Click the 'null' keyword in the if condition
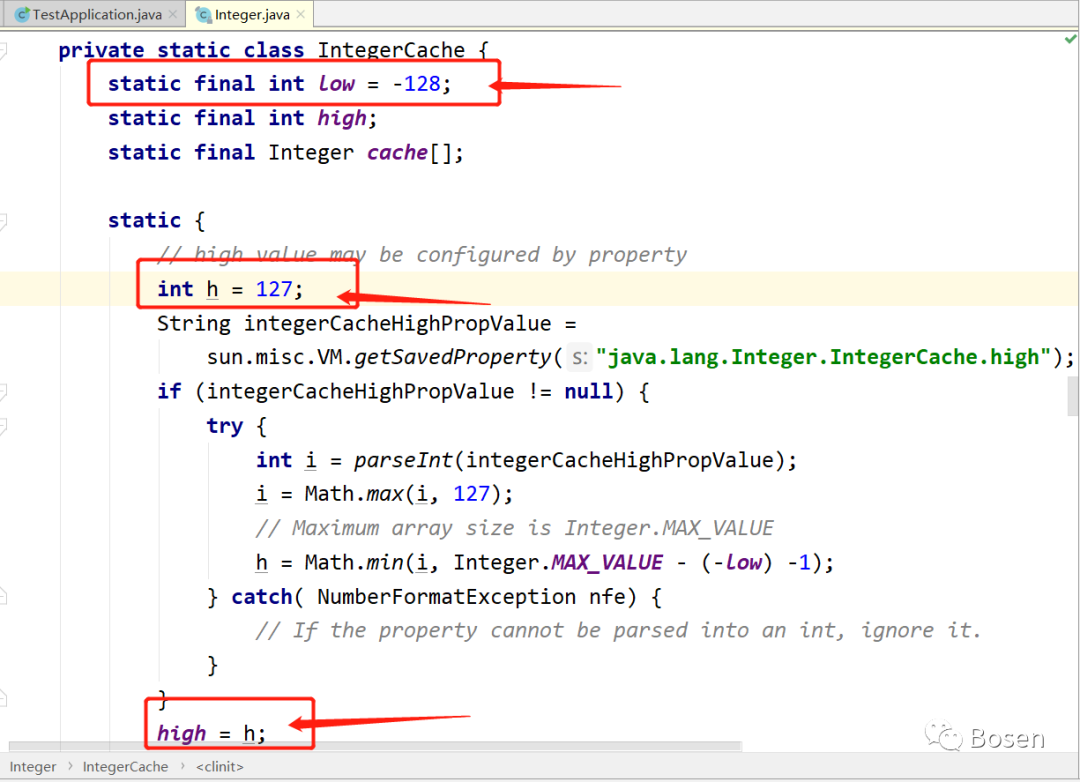This screenshot has height=782, width=1080. pos(589,392)
